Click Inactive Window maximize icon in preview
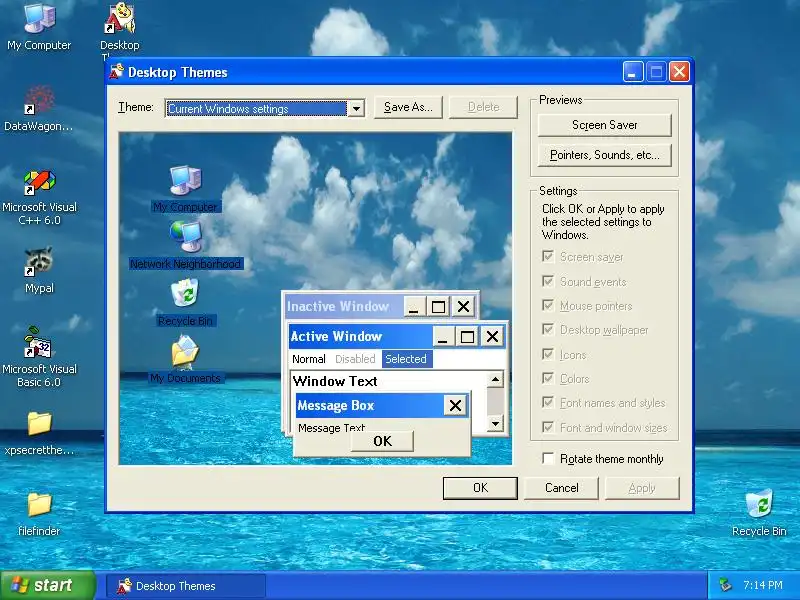This screenshot has height=600, width=800. pos(438,307)
